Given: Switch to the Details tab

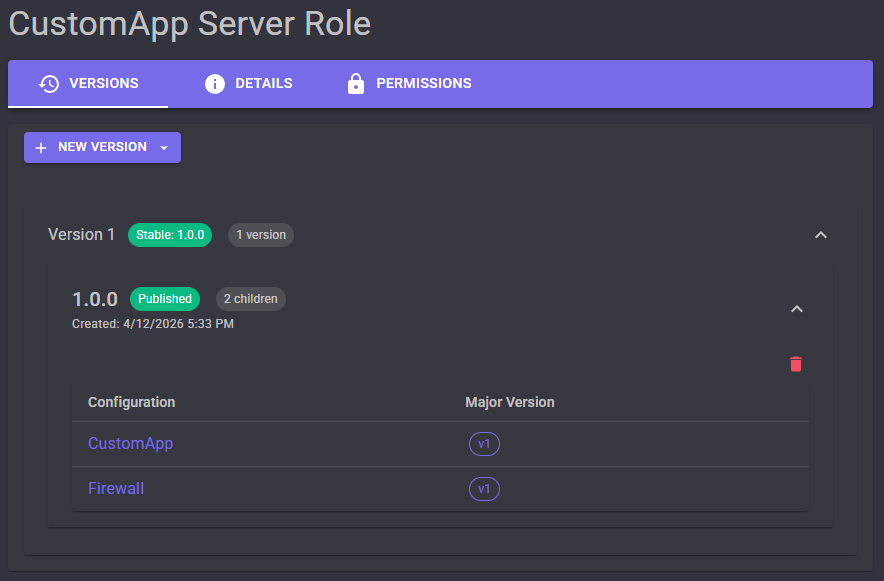Looking at the screenshot, I should [248, 84].
